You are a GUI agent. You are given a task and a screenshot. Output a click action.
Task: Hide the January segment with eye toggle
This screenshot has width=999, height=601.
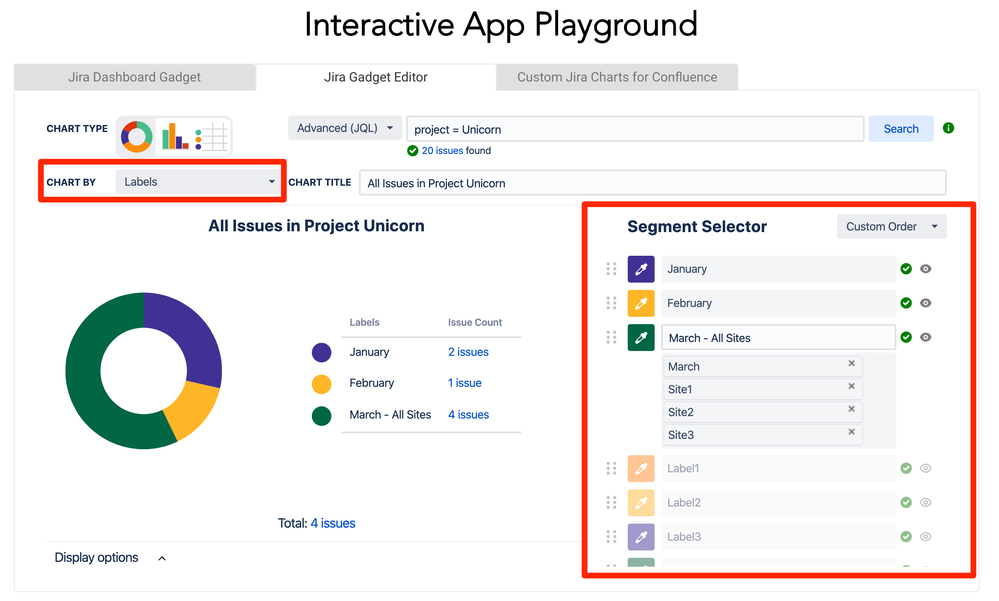(x=925, y=268)
